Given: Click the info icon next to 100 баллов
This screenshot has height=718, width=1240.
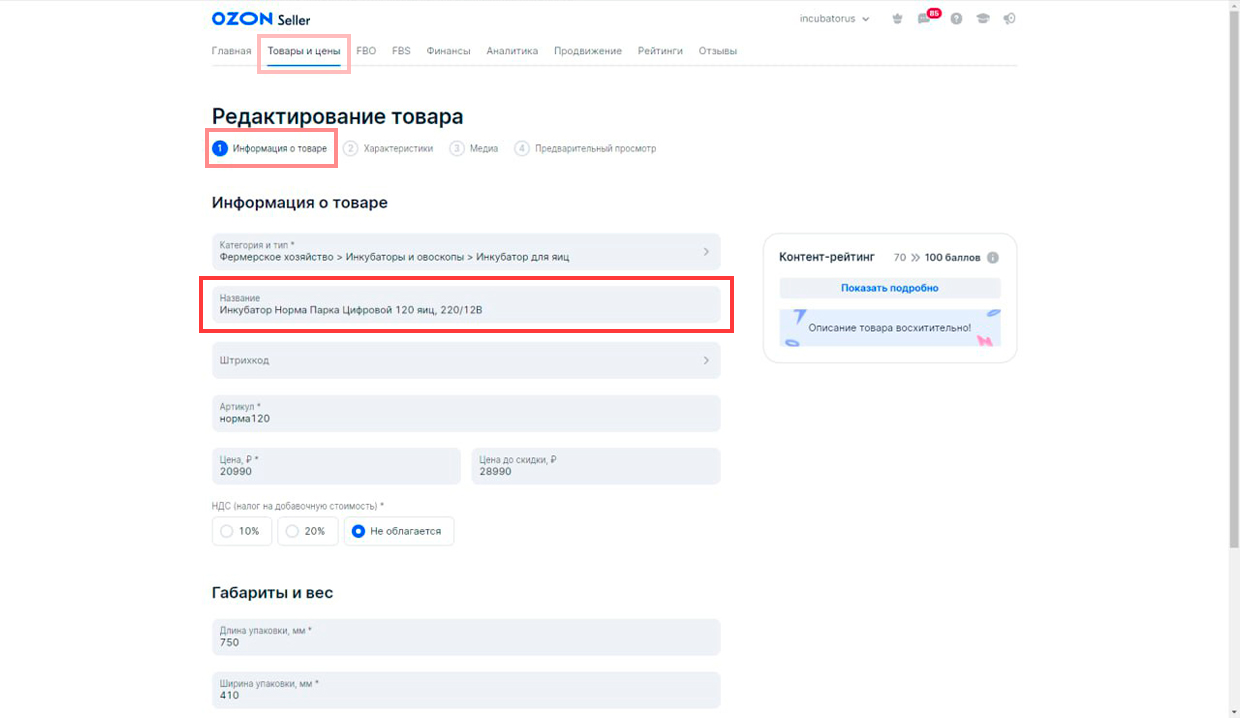Looking at the screenshot, I should 993,258.
